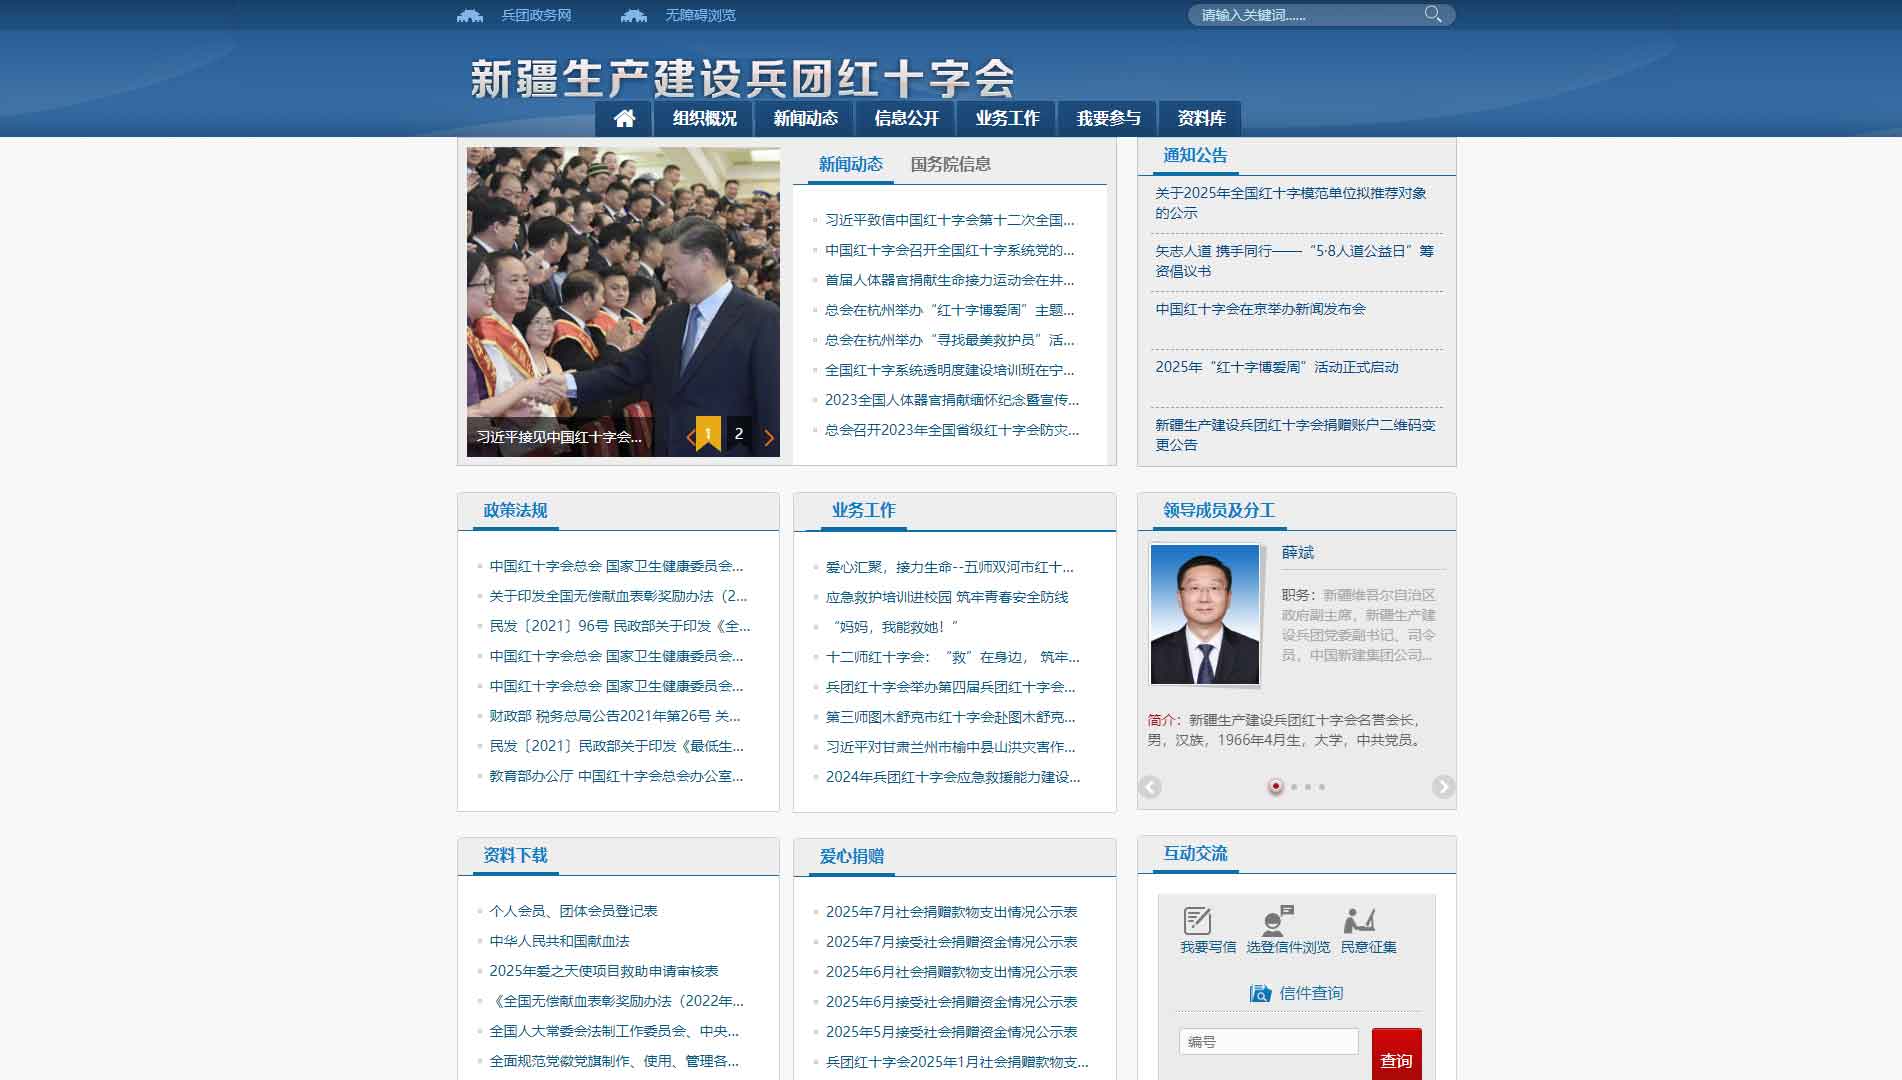The image size is (1902, 1080).
Task: Open news 全国红十字系统透明度建设培训班
Action: (950, 370)
